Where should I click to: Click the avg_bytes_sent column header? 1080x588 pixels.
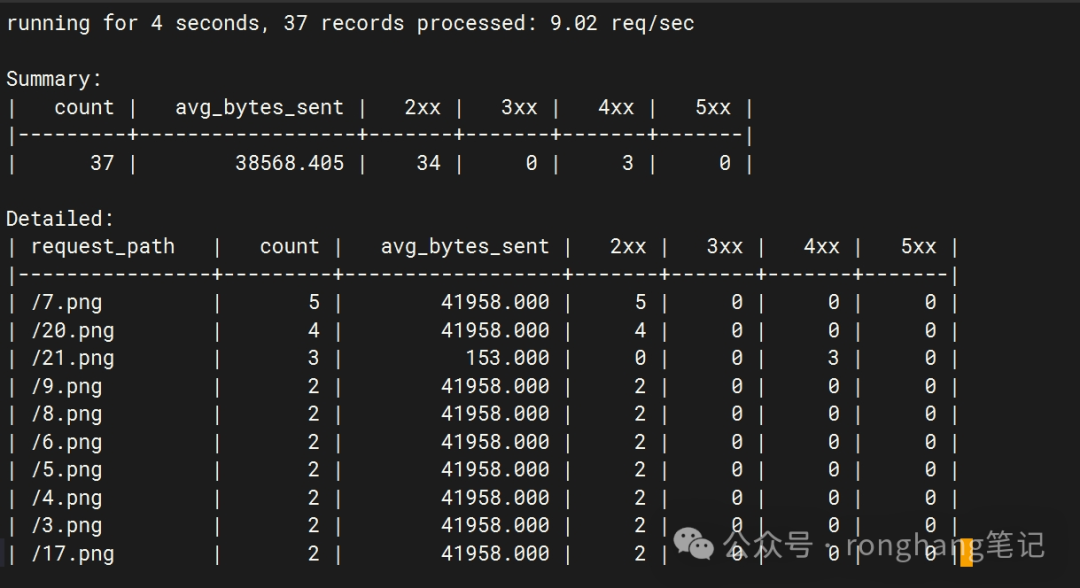(x=465, y=245)
